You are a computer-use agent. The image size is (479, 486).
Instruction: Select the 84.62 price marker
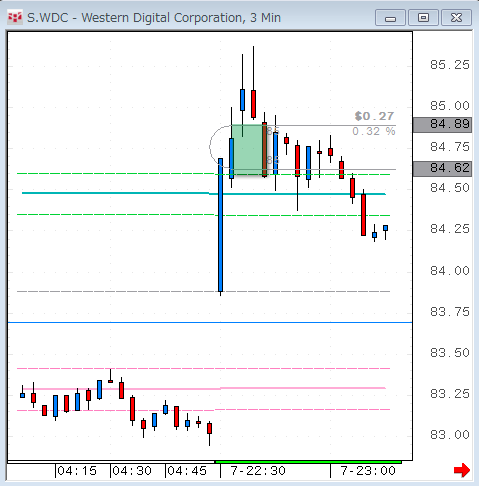pos(442,168)
